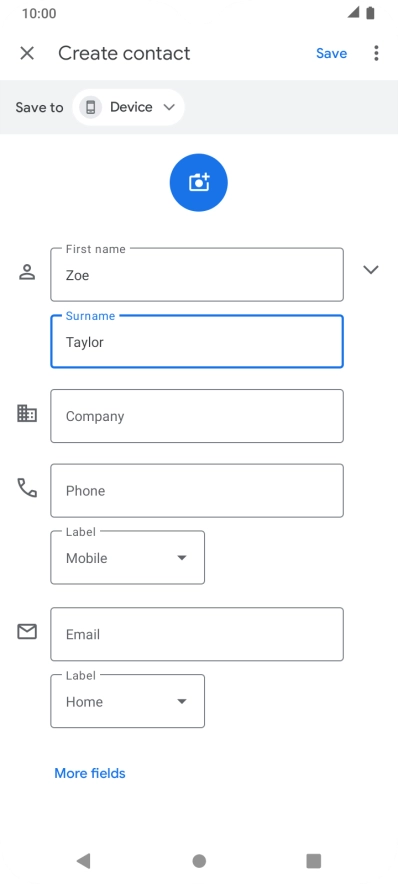This screenshot has height=884, width=398.
Task: Close the Create contact screen with X
Action: [x=27, y=53]
